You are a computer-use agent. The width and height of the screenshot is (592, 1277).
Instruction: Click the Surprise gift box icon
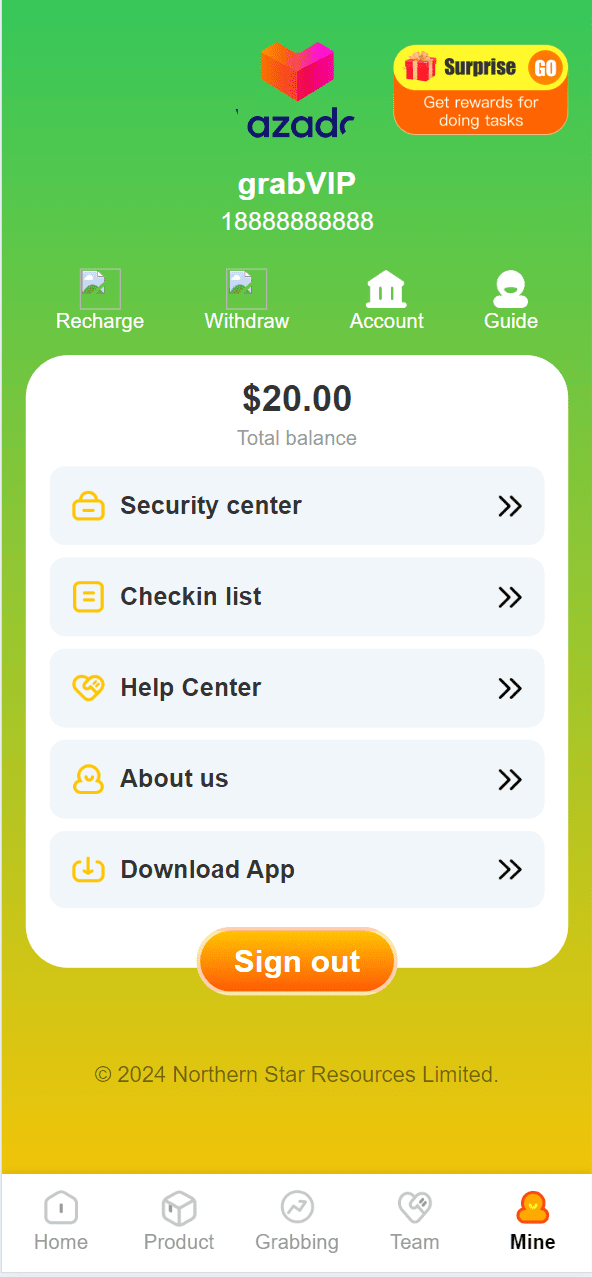click(x=420, y=67)
